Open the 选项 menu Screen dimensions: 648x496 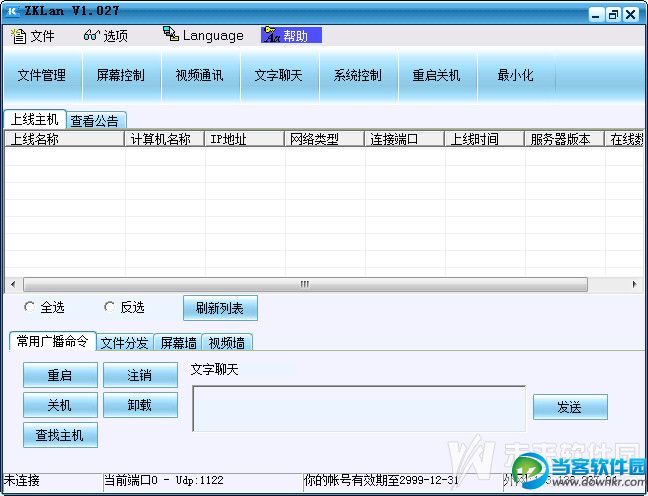[106, 36]
